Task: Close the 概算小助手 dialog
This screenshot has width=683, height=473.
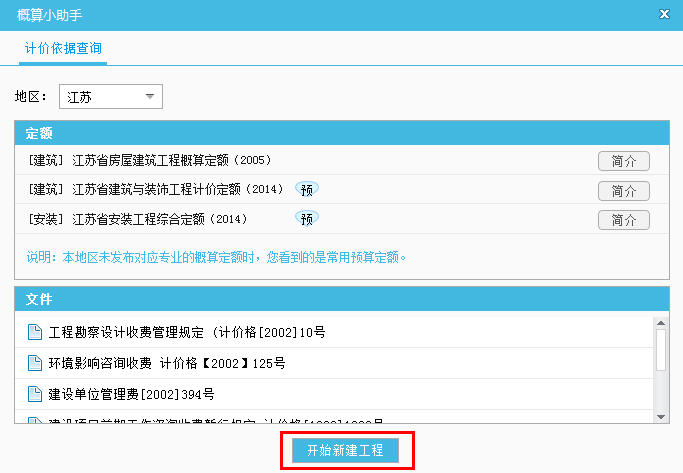Action: click(x=665, y=14)
